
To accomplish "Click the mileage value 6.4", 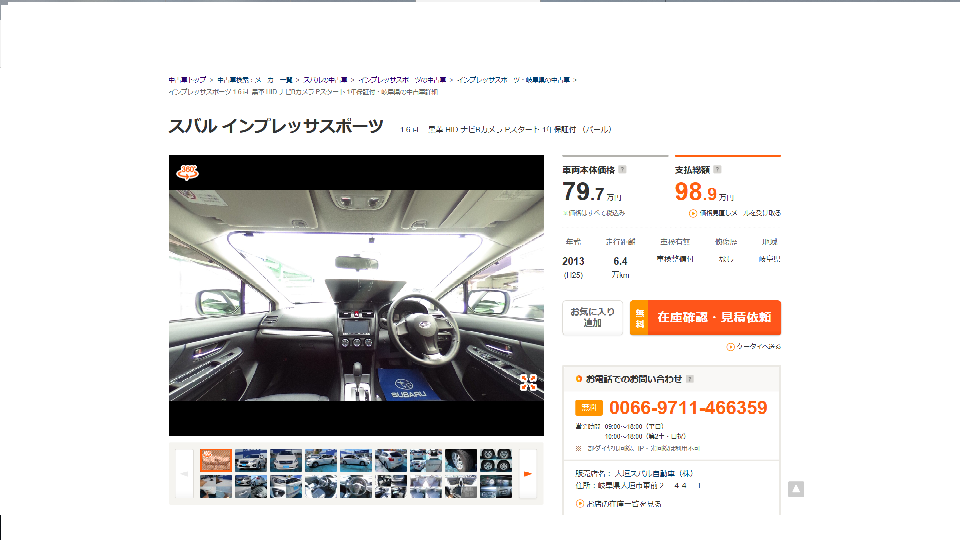I will coord(620,261).
